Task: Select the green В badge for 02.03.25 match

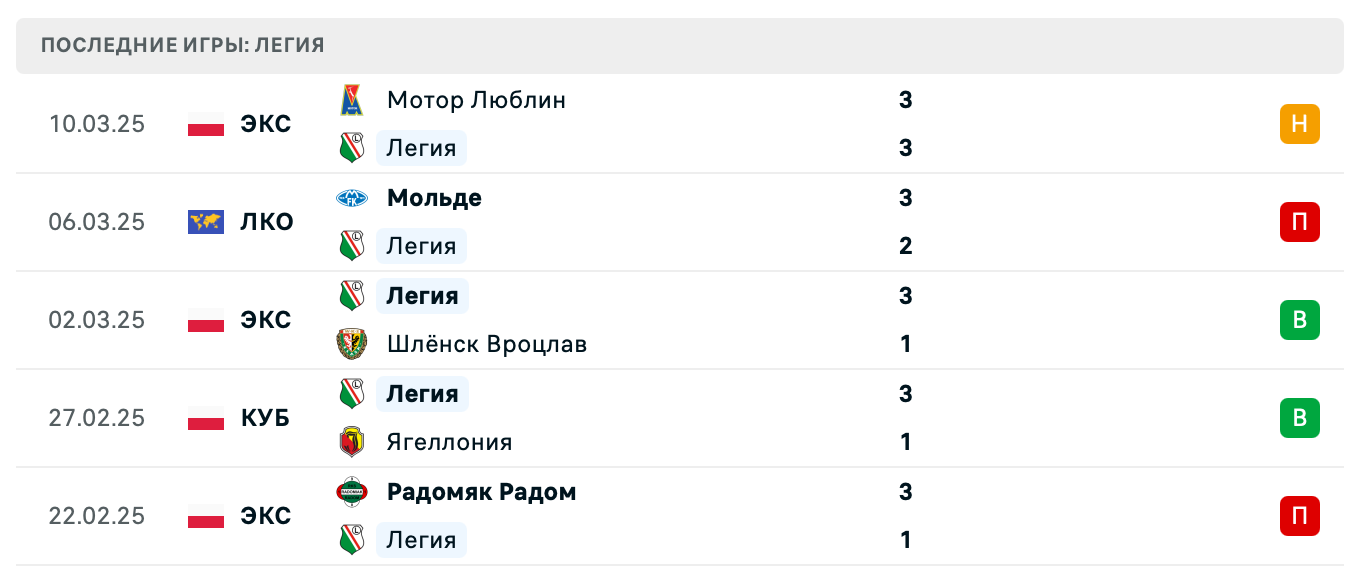Action: point(1299,320)
